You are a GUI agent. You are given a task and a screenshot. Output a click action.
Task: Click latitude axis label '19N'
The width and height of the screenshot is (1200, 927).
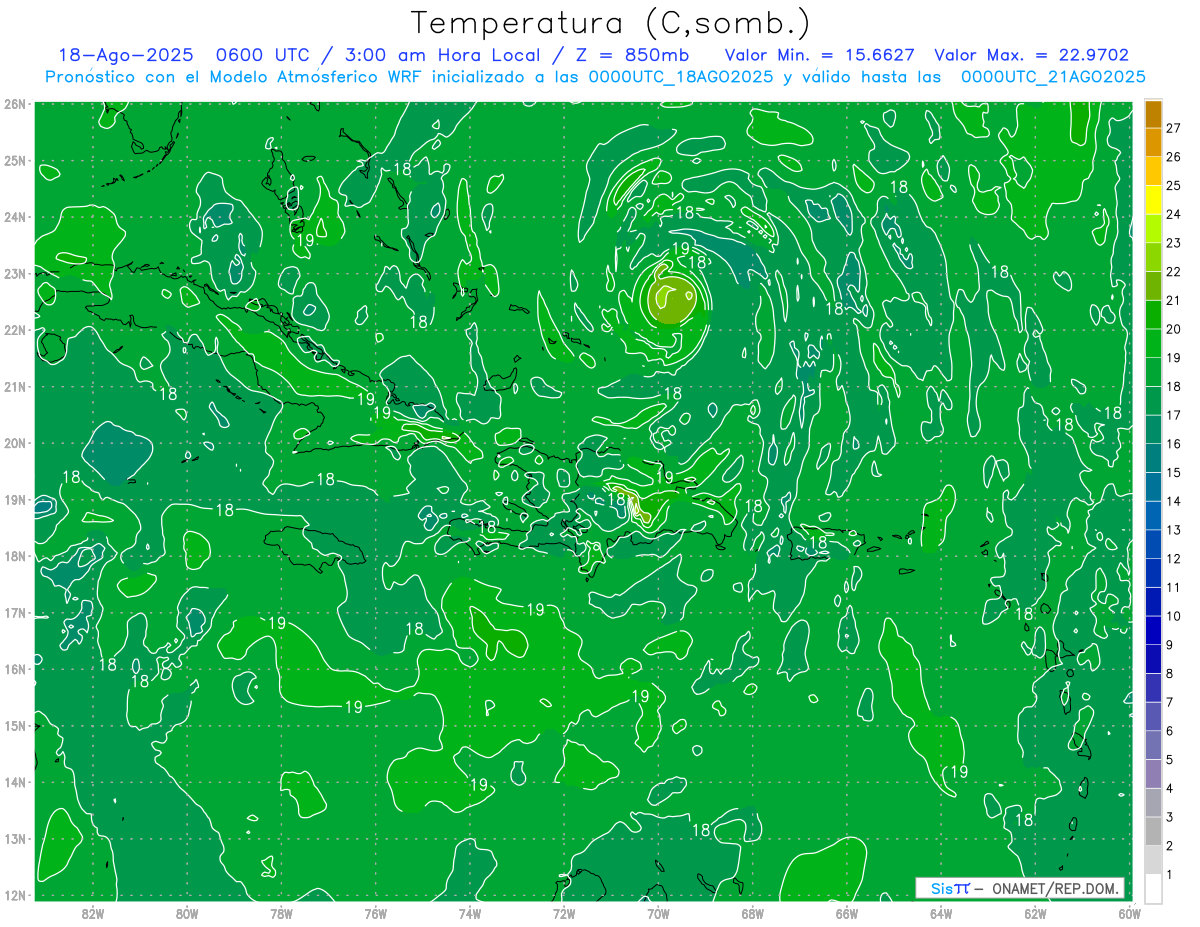coord(15,500)
